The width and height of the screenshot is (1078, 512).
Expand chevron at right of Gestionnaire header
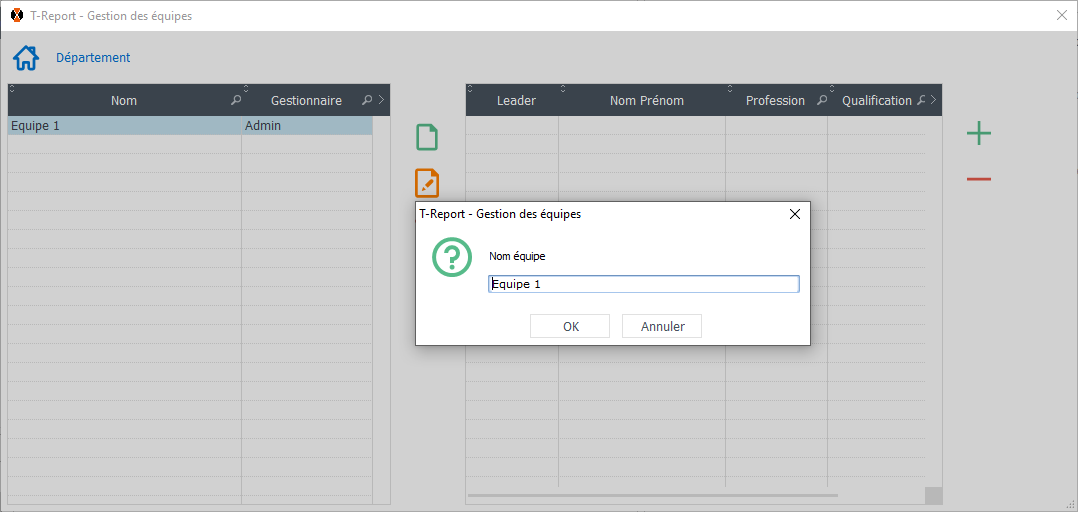point(381,100)
